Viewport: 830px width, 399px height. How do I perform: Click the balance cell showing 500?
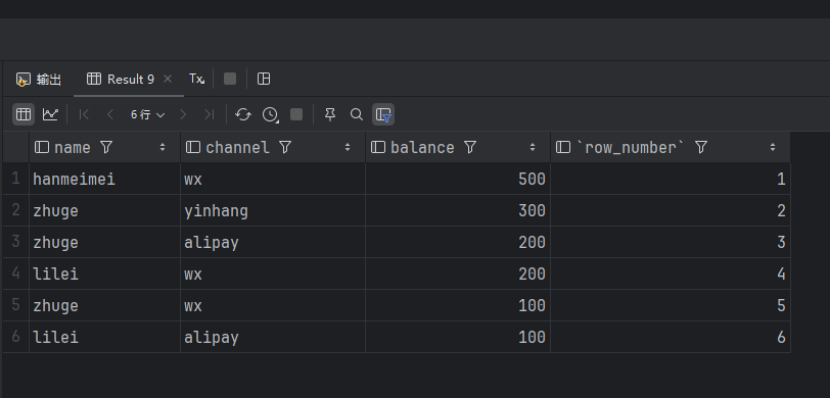pyautogui.click(x=458, y=179)
